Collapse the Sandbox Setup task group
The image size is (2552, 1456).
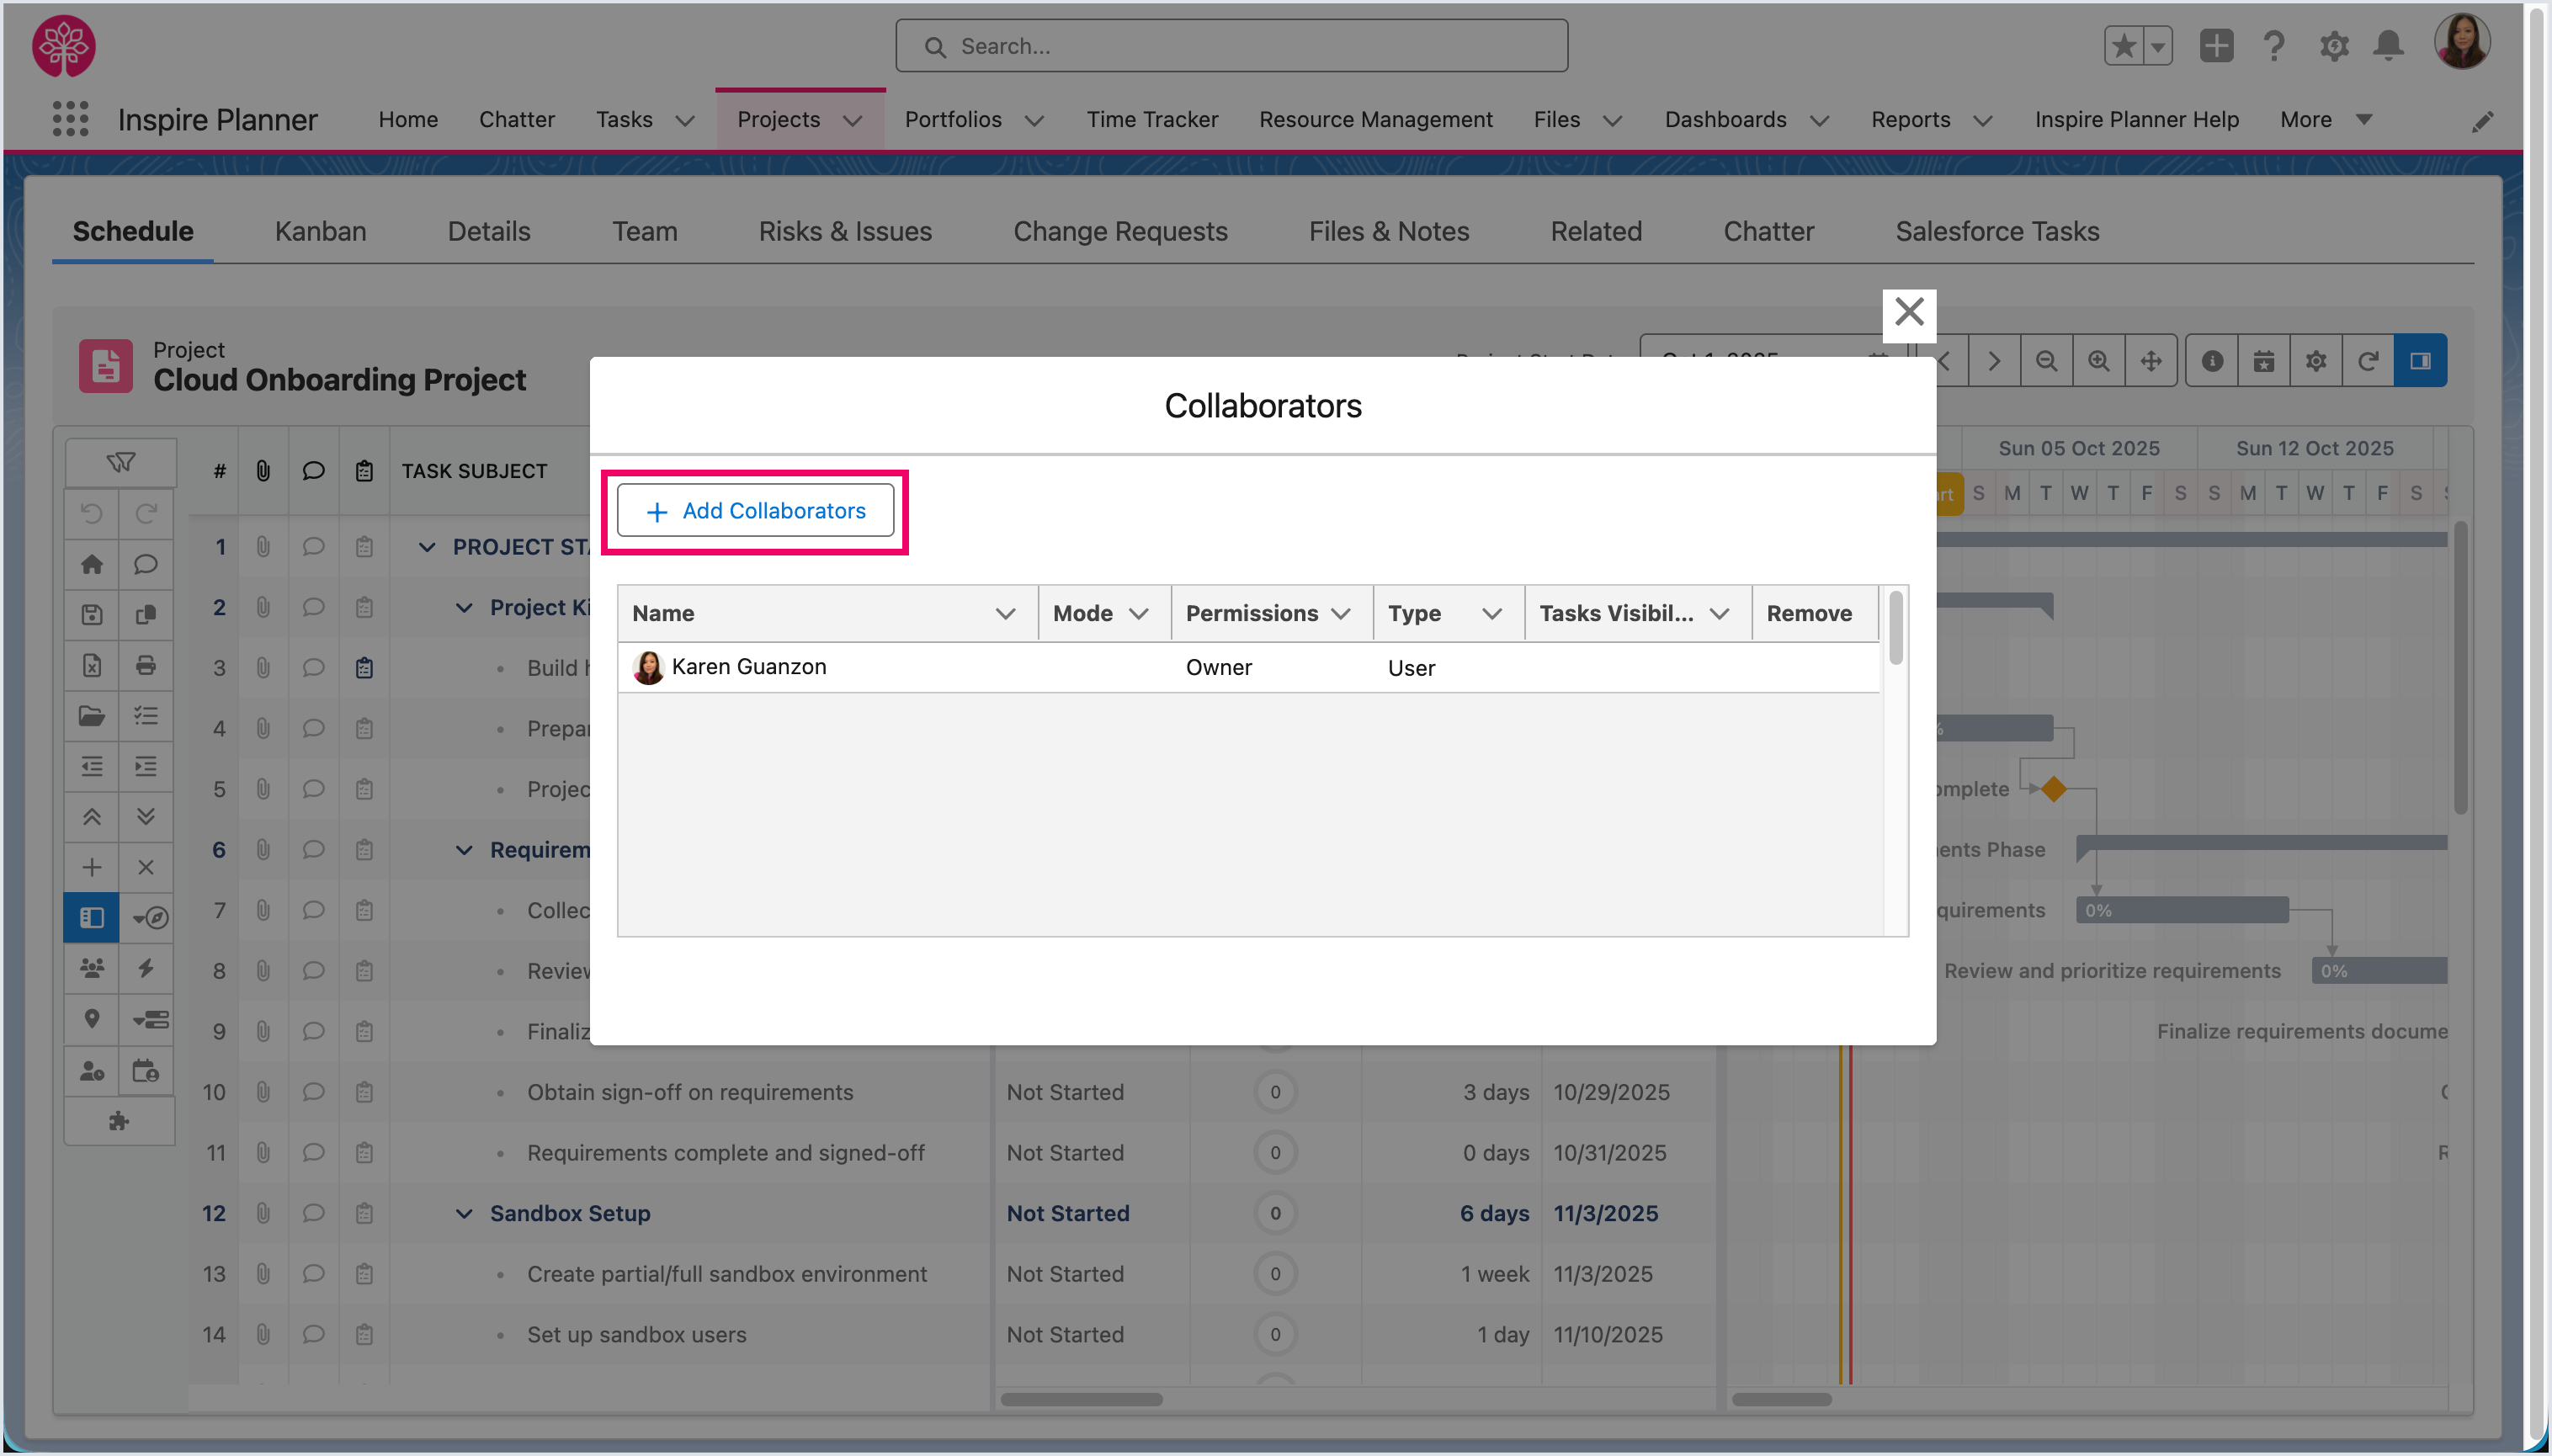(x=464, y=1213)
